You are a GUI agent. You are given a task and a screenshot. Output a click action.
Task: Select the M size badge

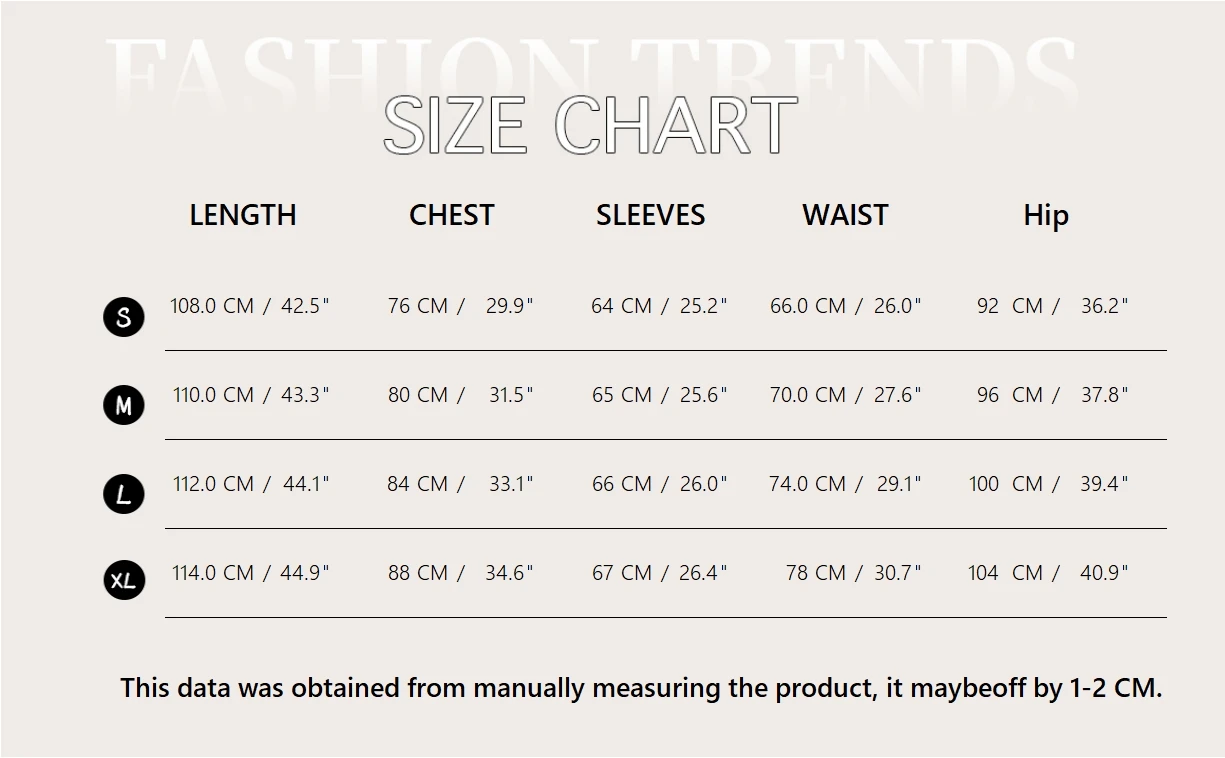click(124, 405)
